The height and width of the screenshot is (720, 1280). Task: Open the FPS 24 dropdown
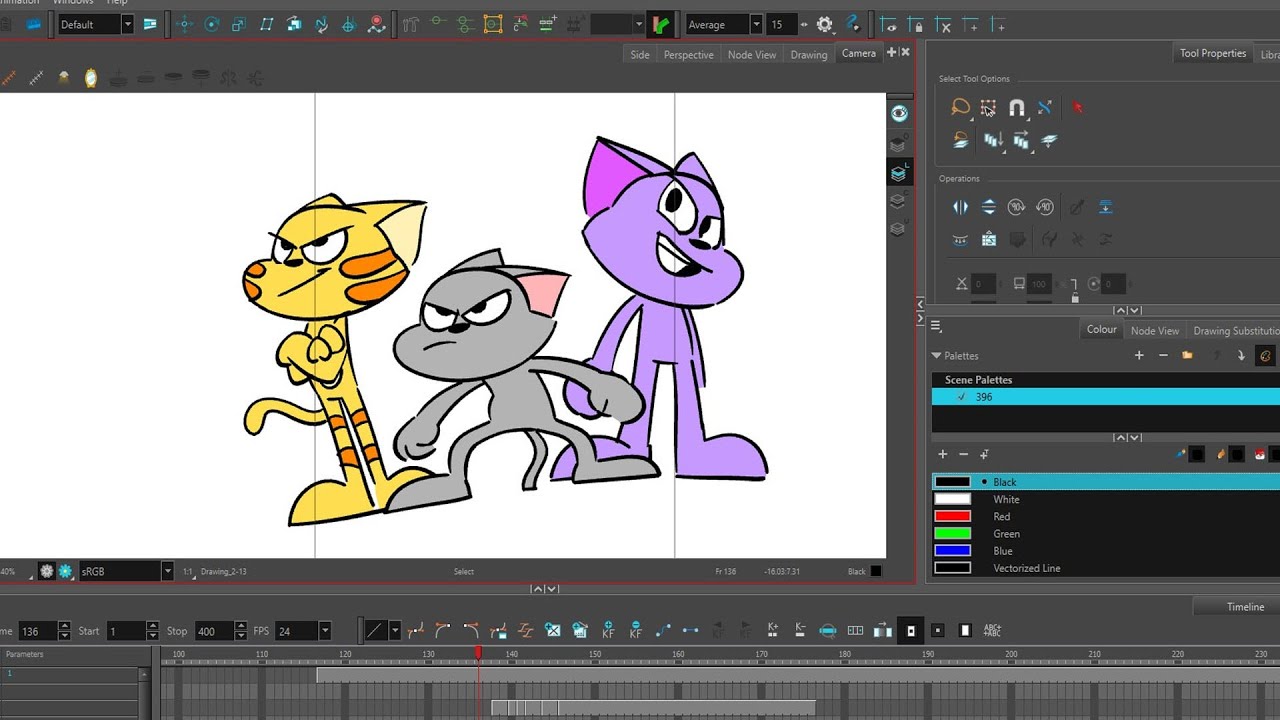tap(324, 631)
